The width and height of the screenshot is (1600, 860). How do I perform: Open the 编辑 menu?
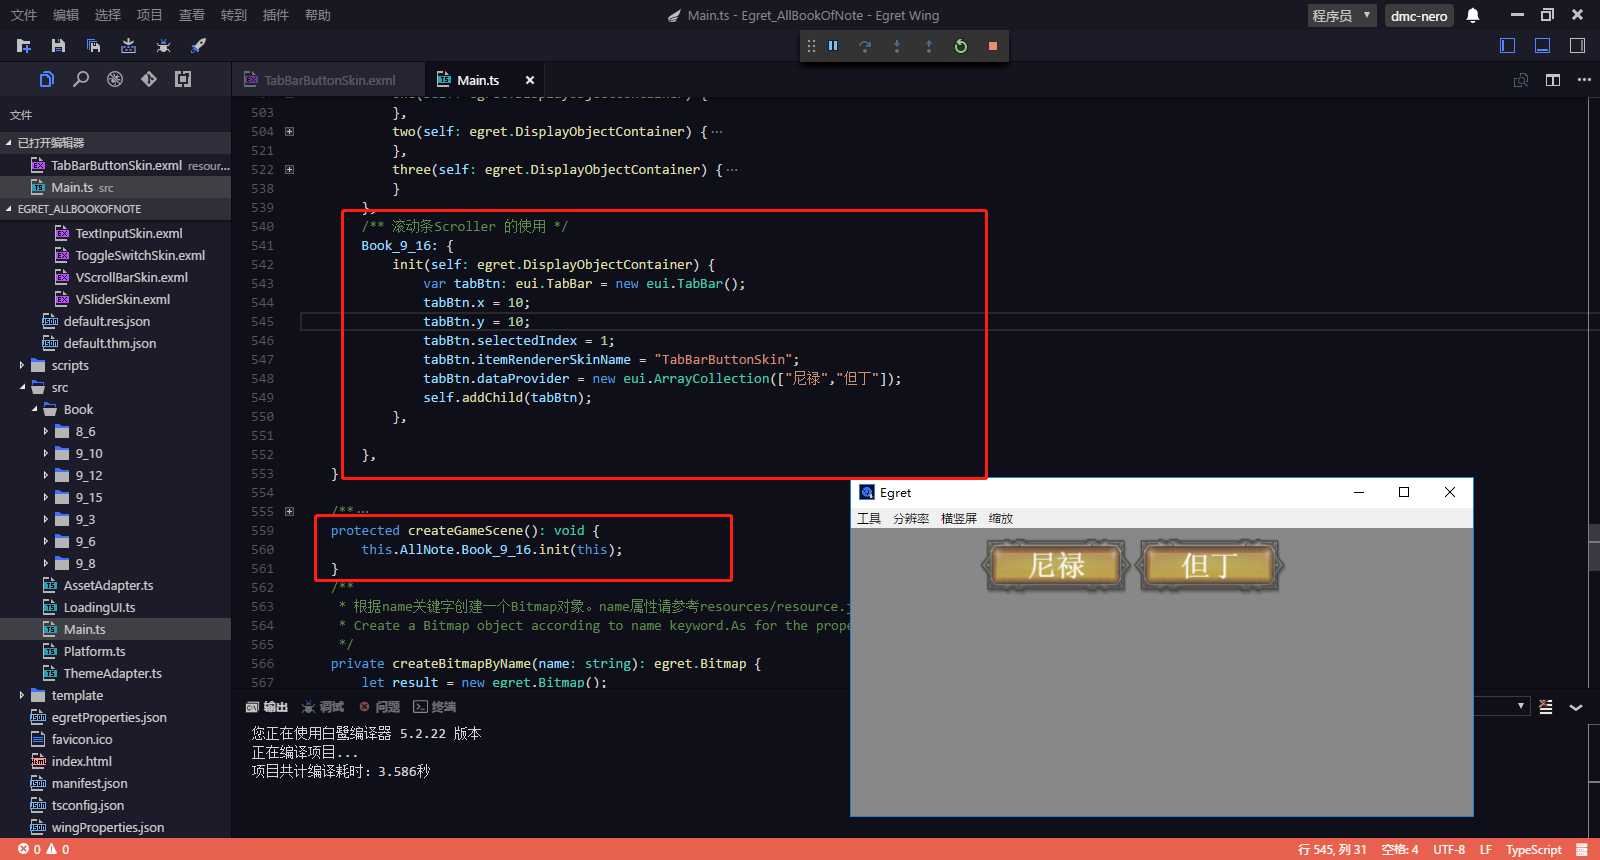coord(66,15)
